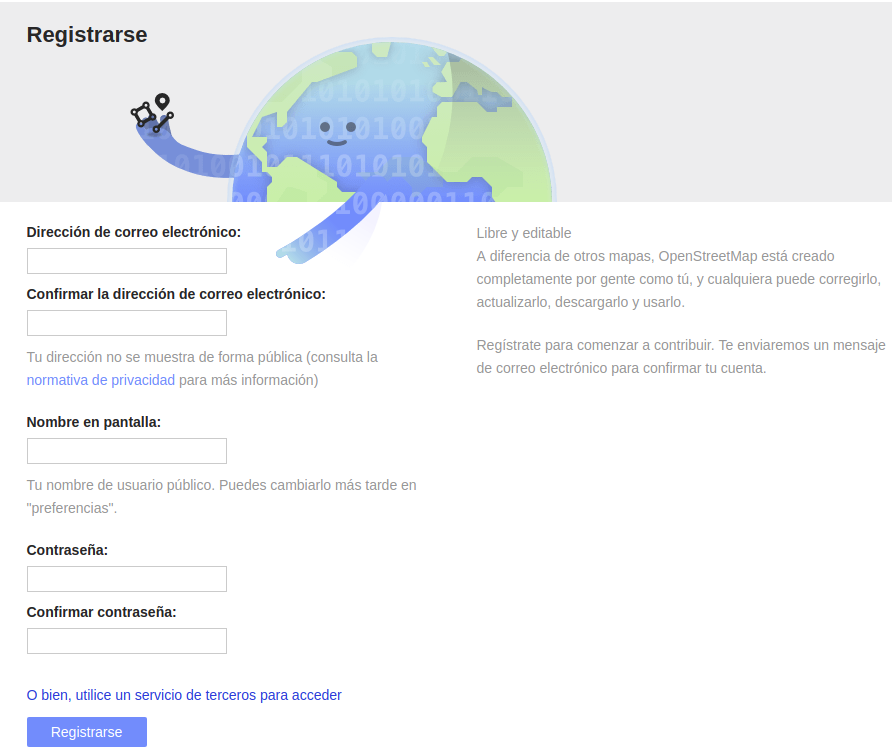Select the 'Libre y editable' text
The width and height of the screenshot is (892, 756).
(x=524, y=233)
